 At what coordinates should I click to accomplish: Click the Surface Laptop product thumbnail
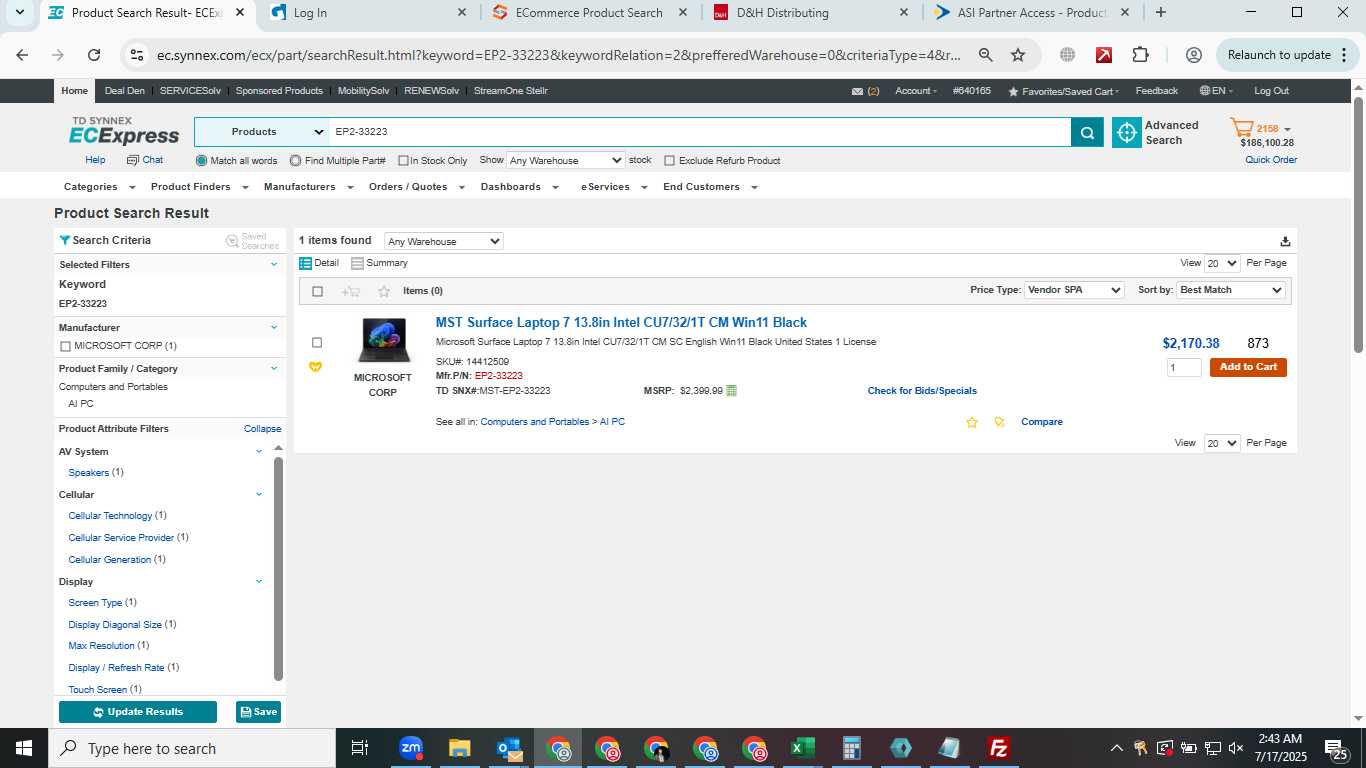coord(383,341)
